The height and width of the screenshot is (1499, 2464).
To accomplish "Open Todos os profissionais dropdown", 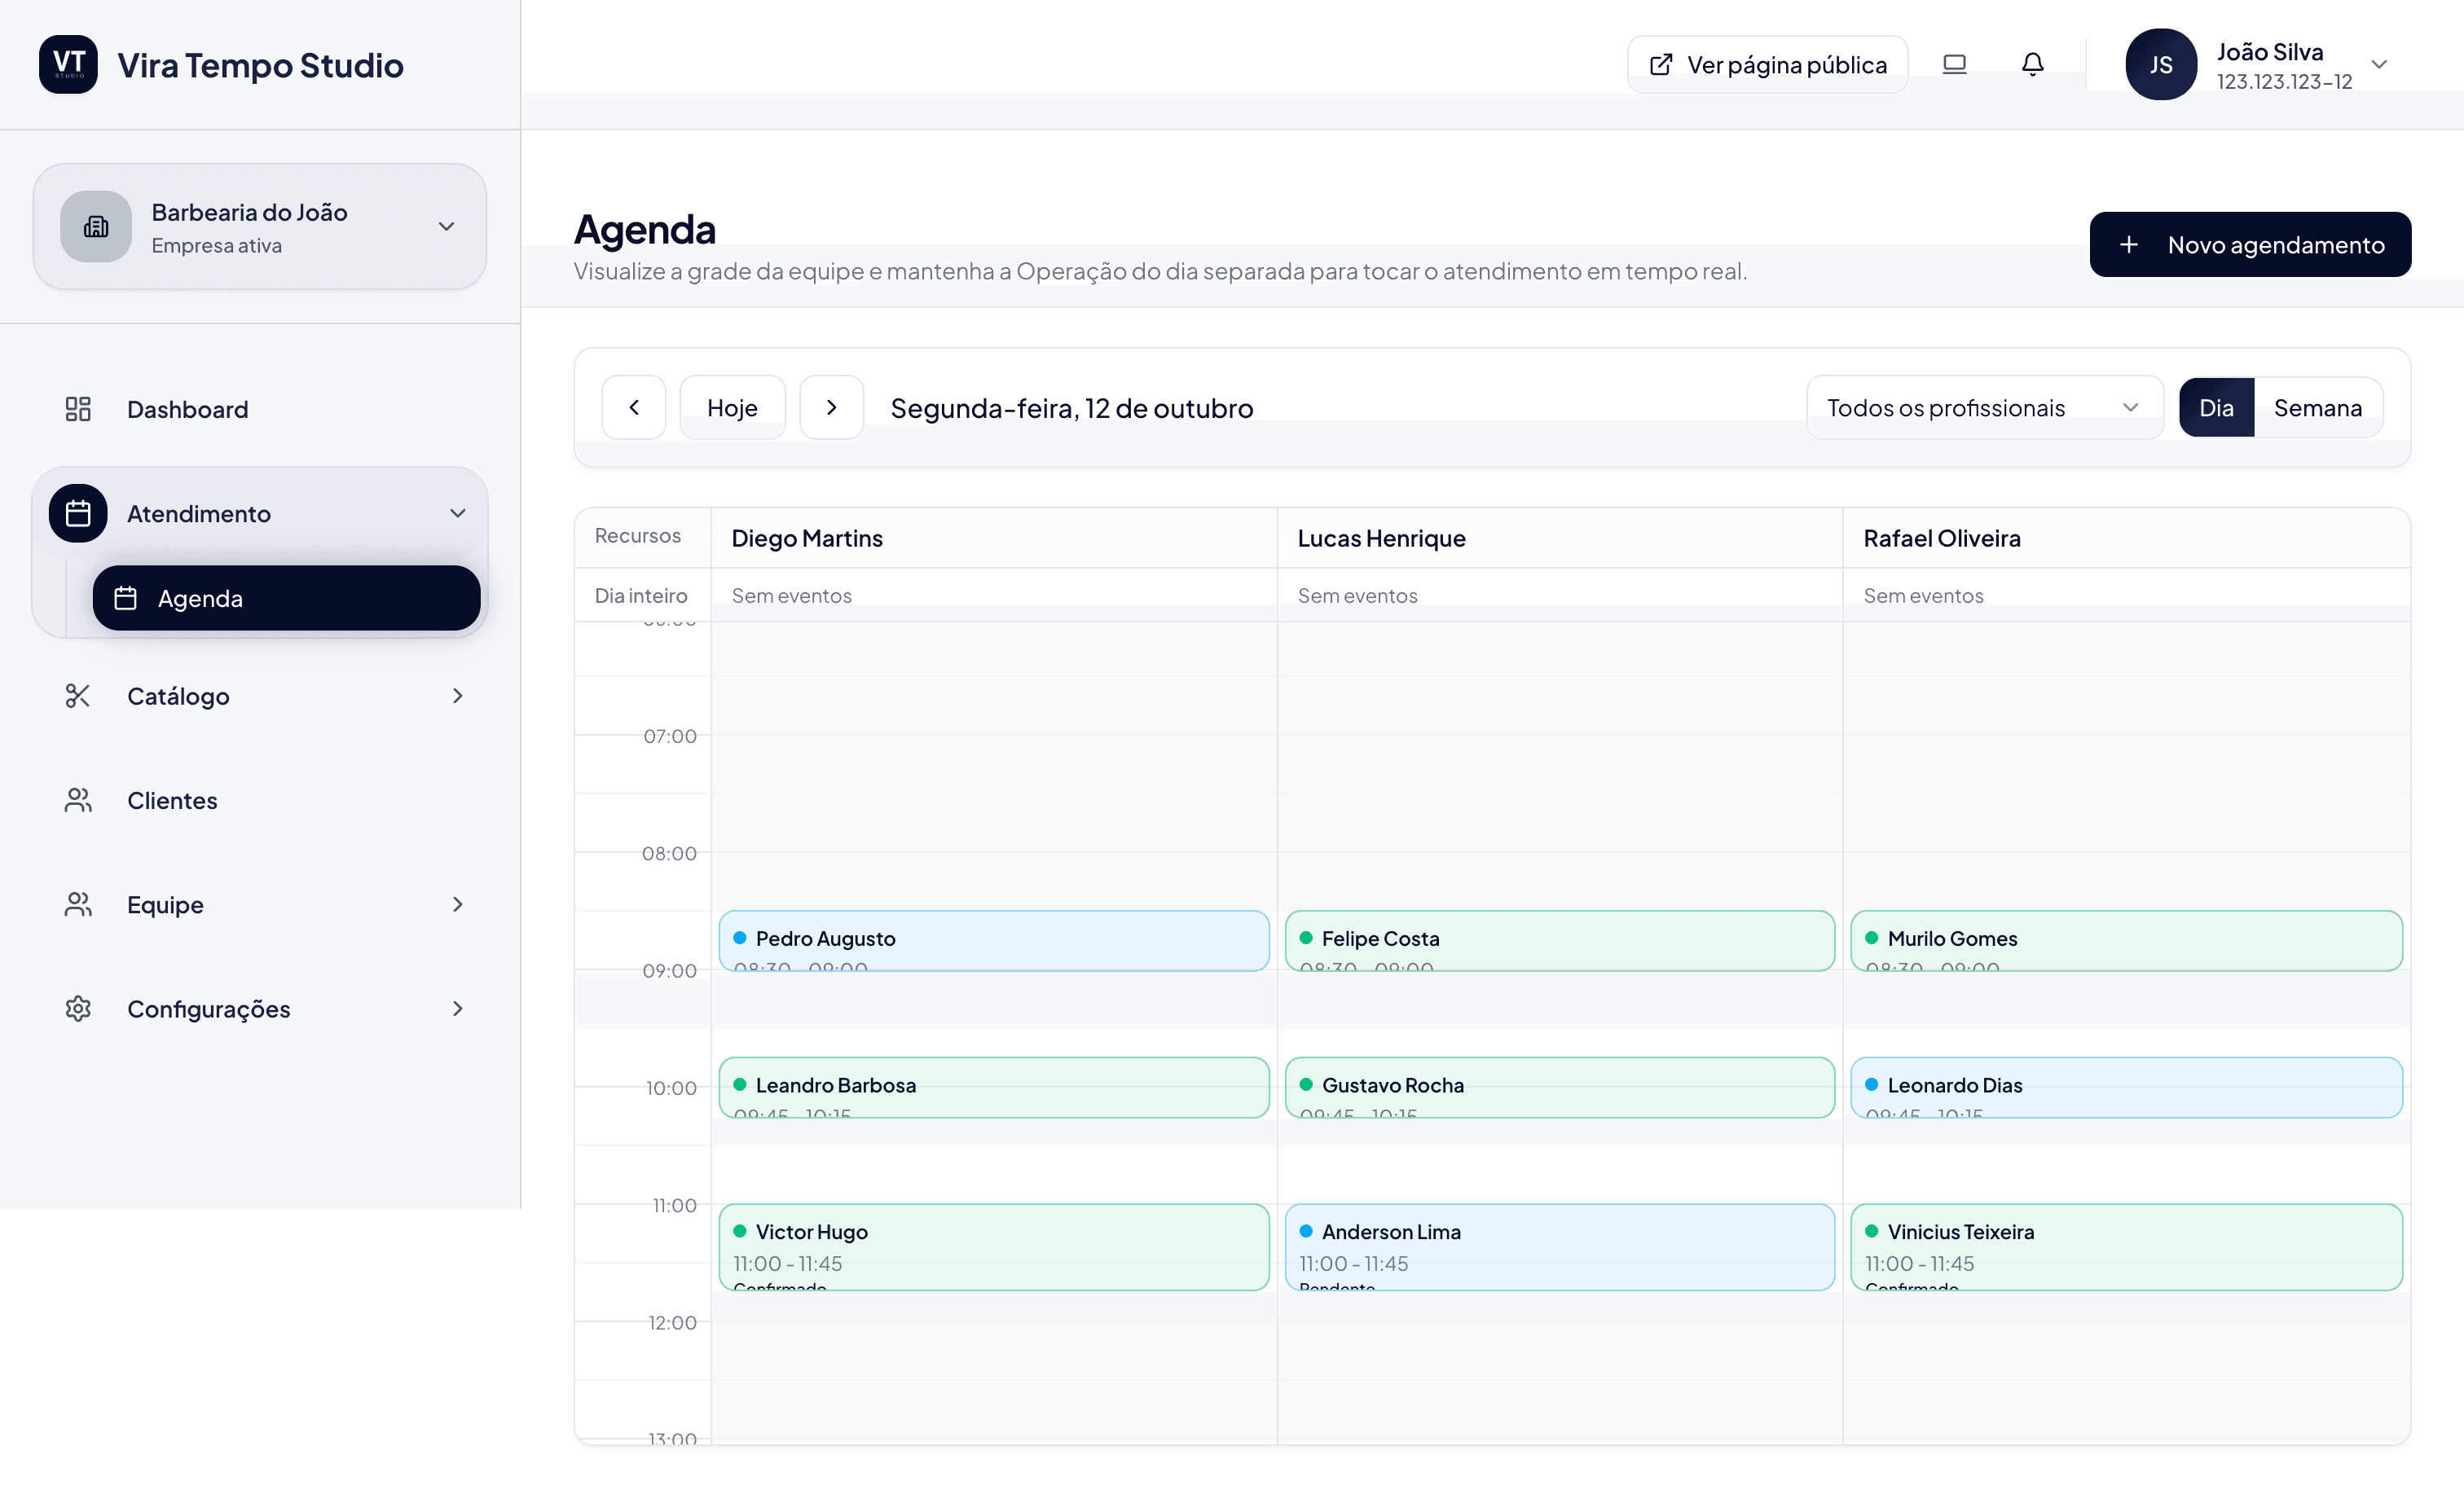I will (x=1984, y=408).
